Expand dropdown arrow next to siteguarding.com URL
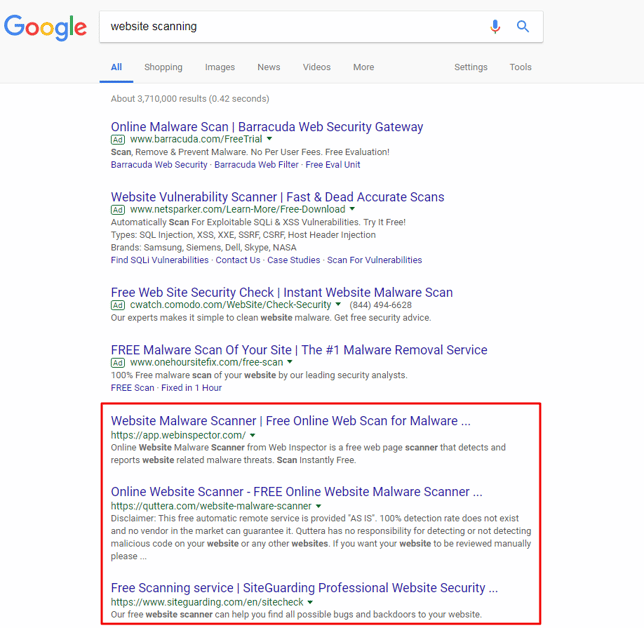The image size is (644, 628). pos(310,602)
